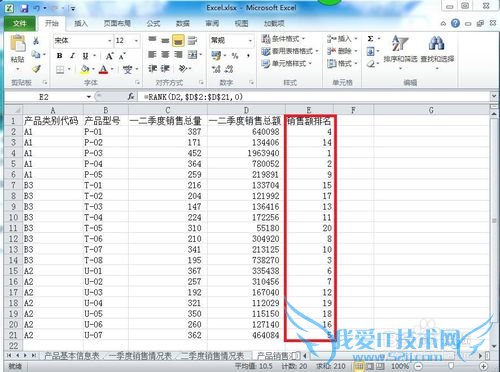The height and width of the screenshot is (372, 500).
Task: Open the cells Format menu
Action: pyautogui.click(x=342, y=63)
